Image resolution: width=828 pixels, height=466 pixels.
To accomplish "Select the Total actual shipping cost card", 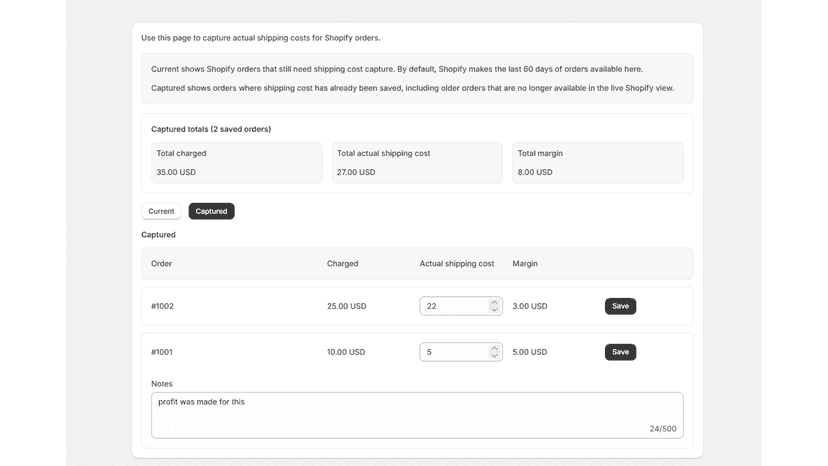I will [x=417, y=163].
